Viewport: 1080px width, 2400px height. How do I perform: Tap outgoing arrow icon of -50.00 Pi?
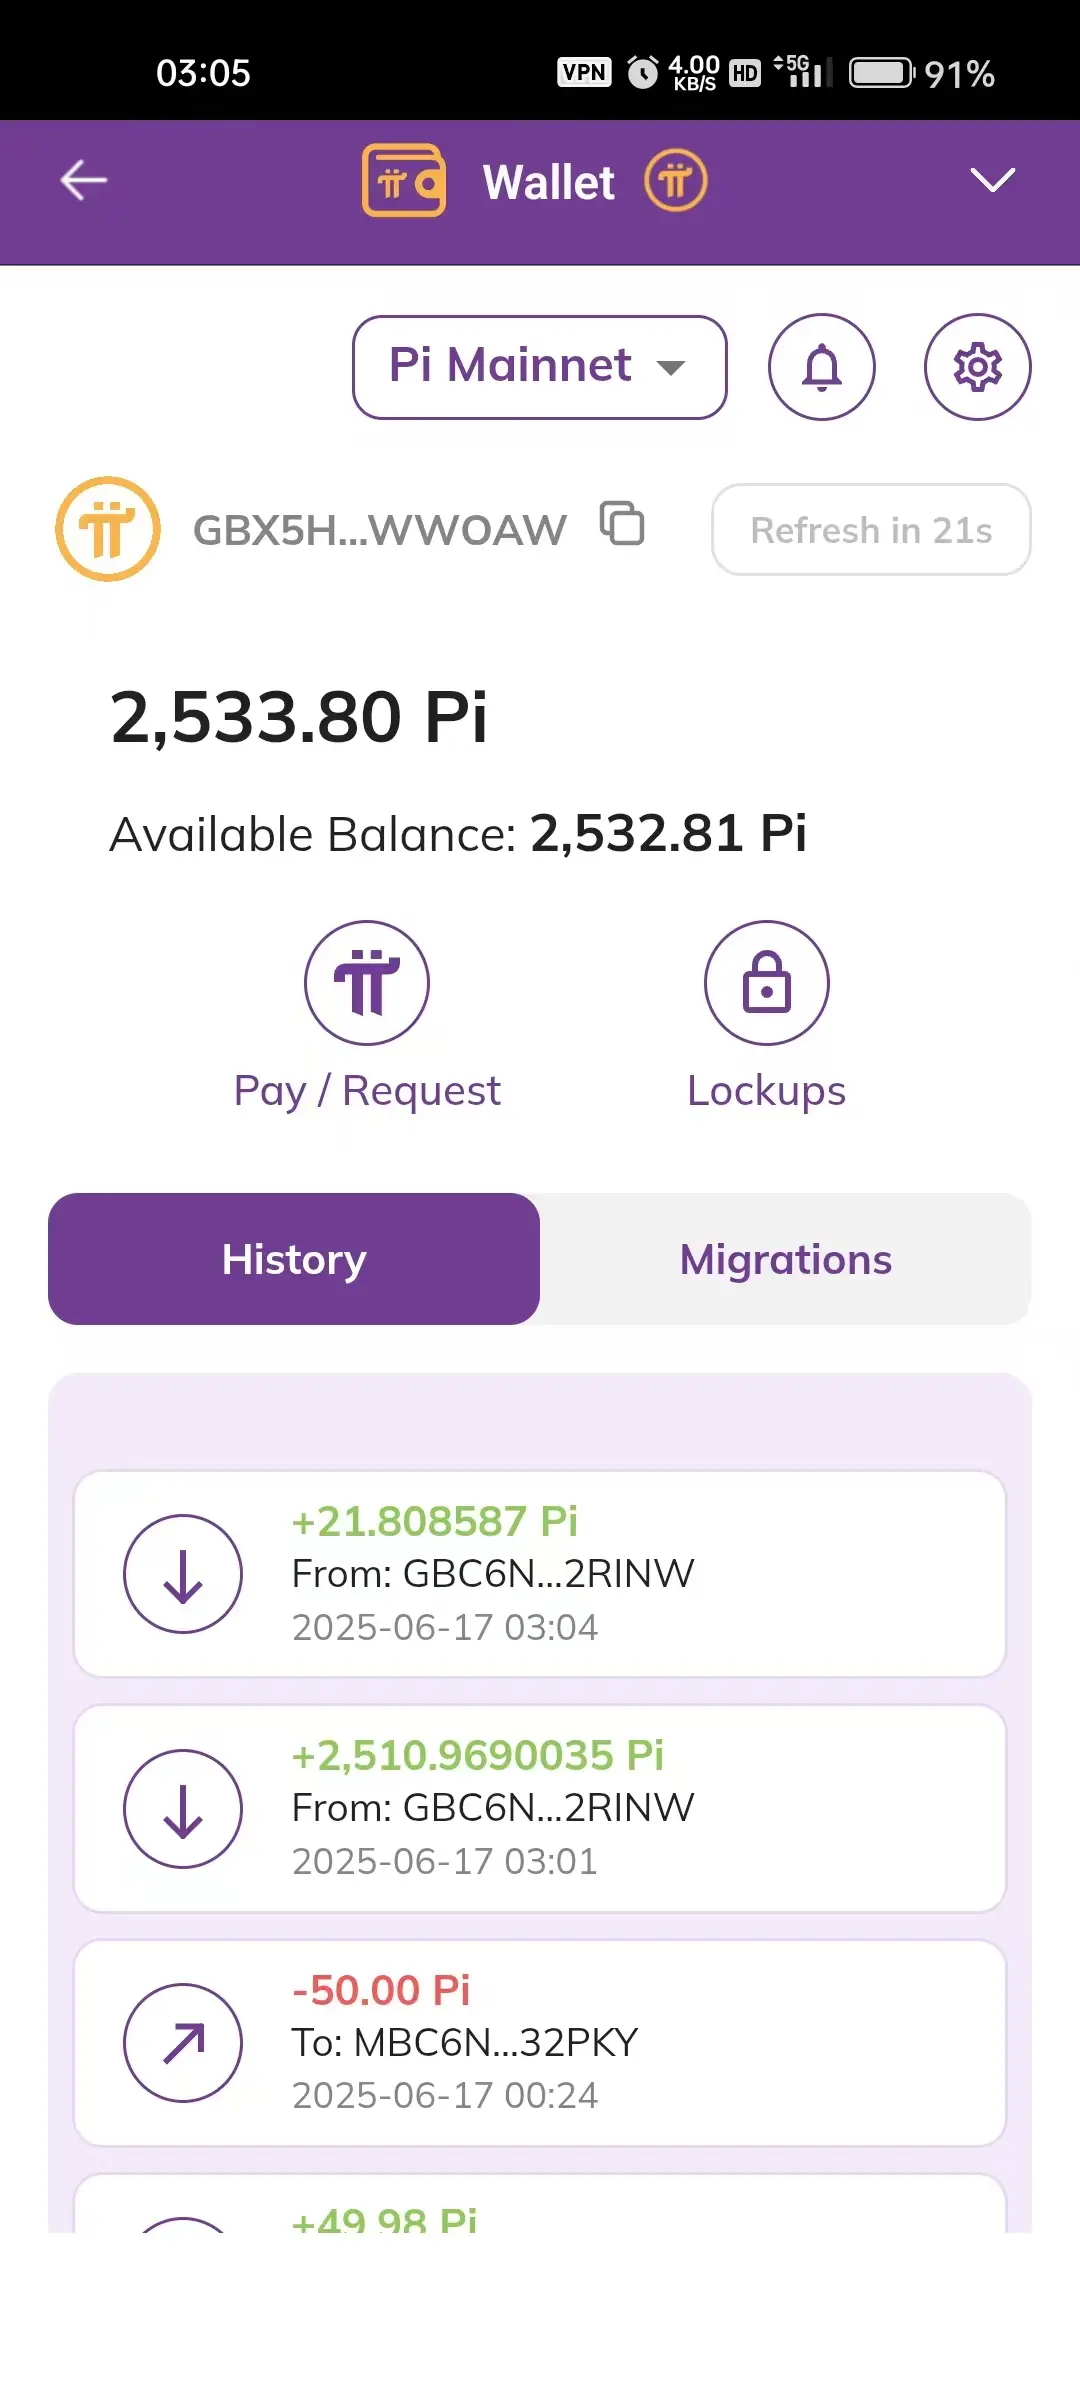point(183,2042)
